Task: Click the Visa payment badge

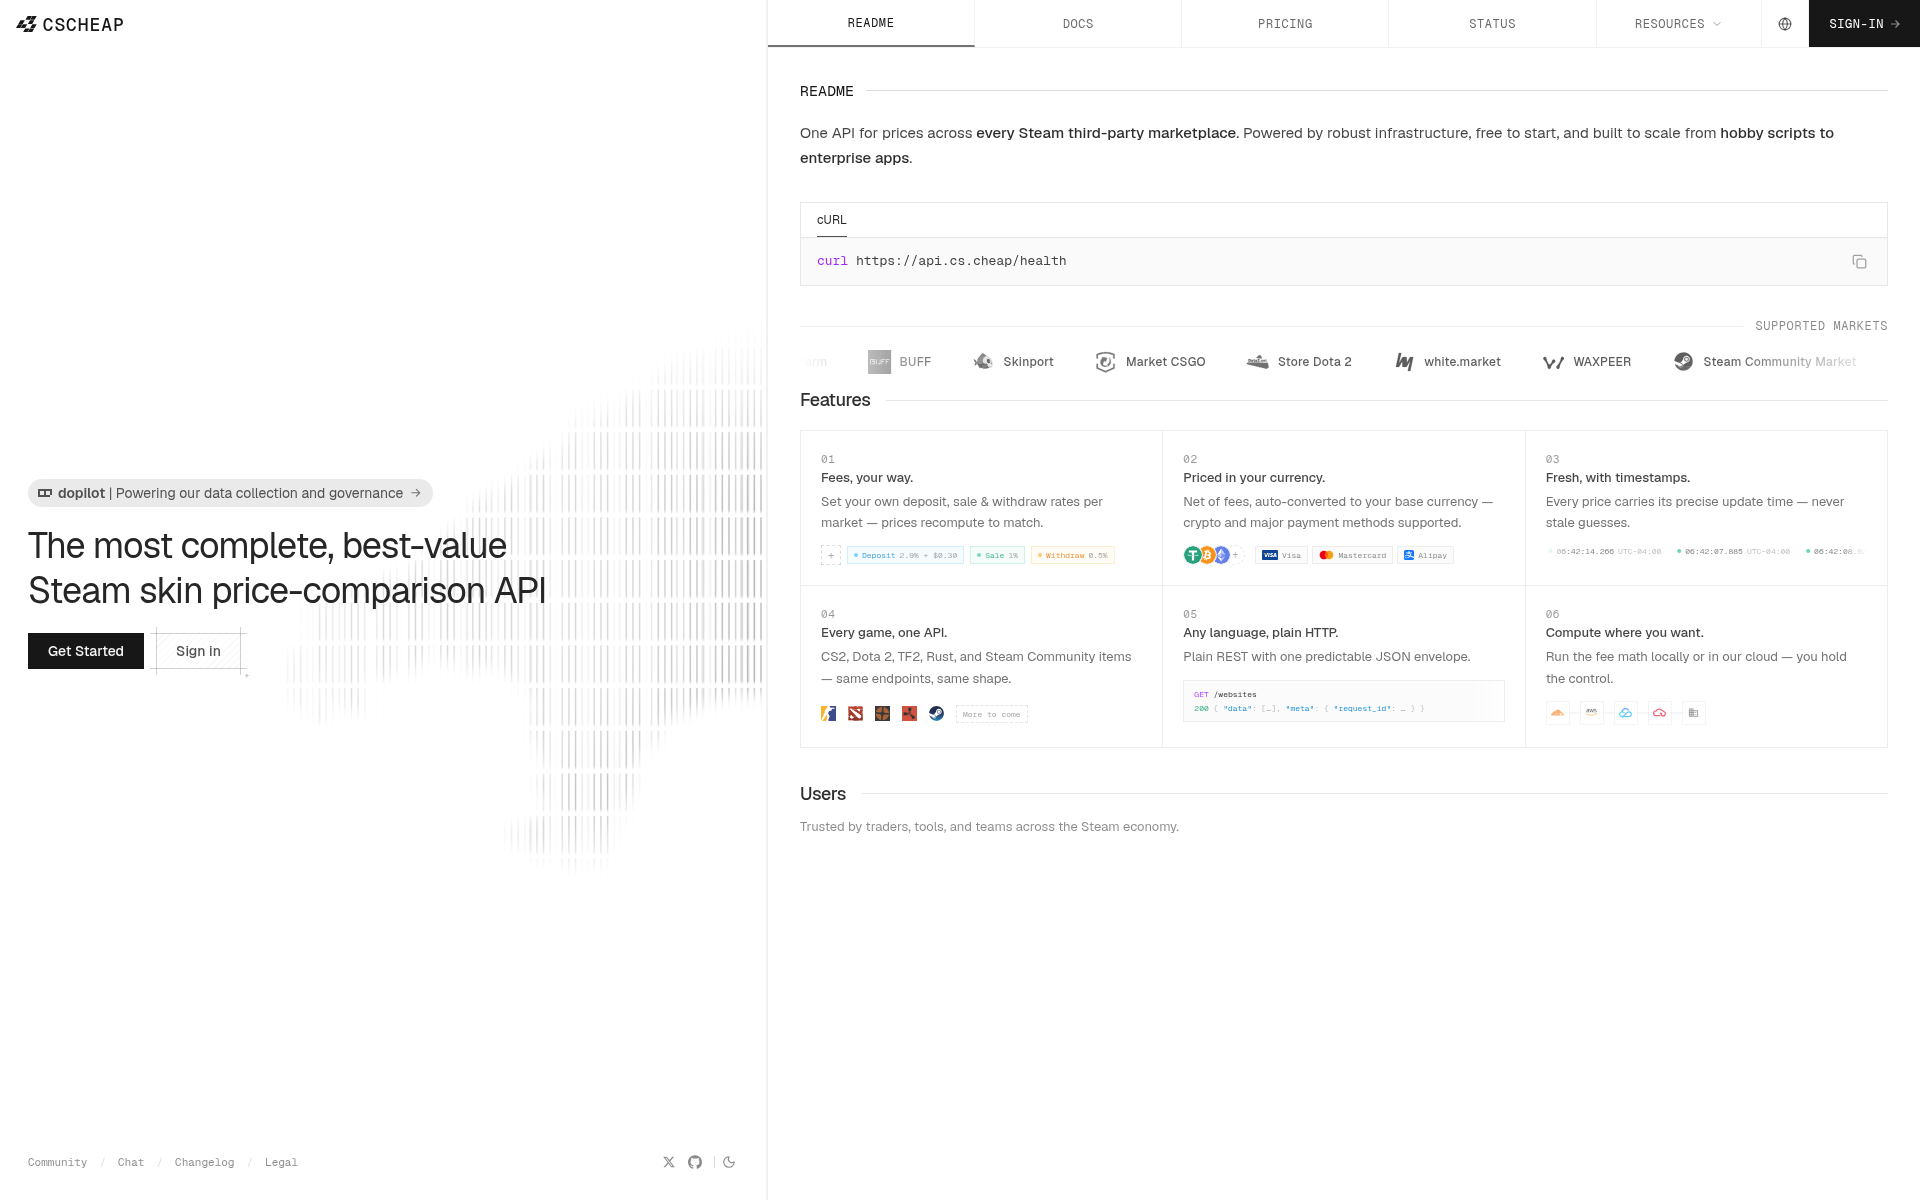Action: point(1281,555)
